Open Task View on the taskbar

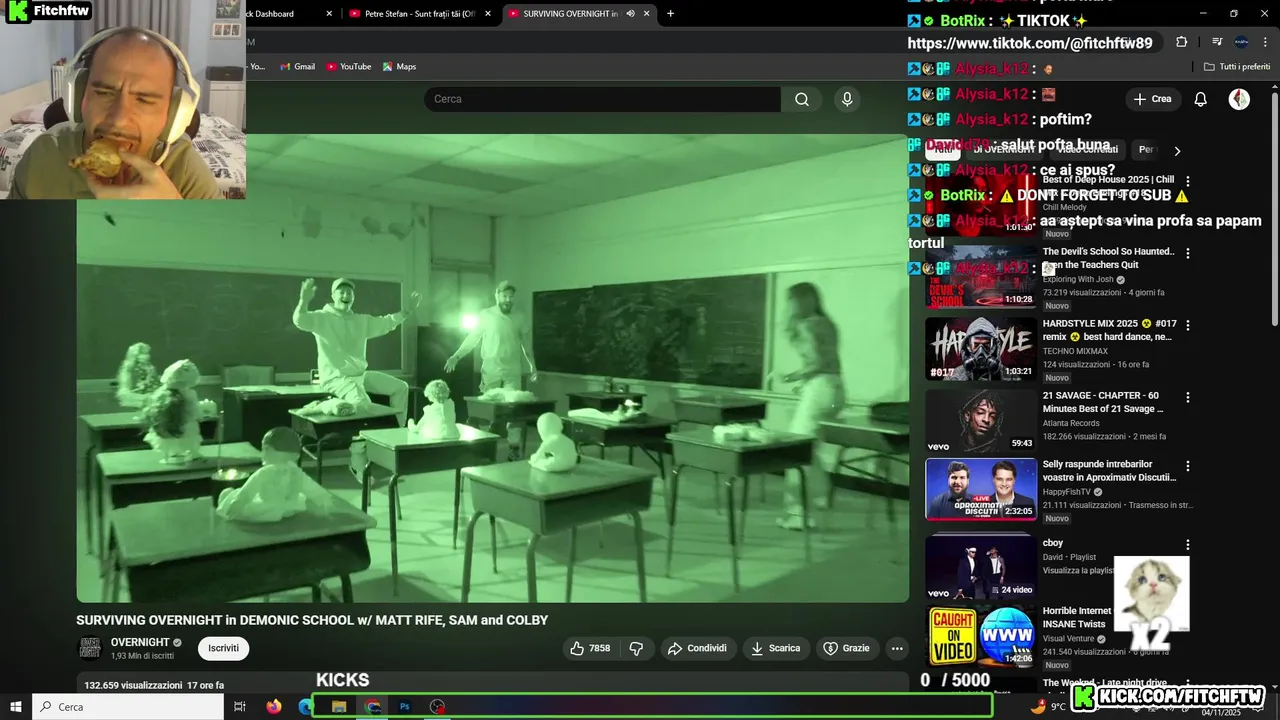click(x=240, y=707)
